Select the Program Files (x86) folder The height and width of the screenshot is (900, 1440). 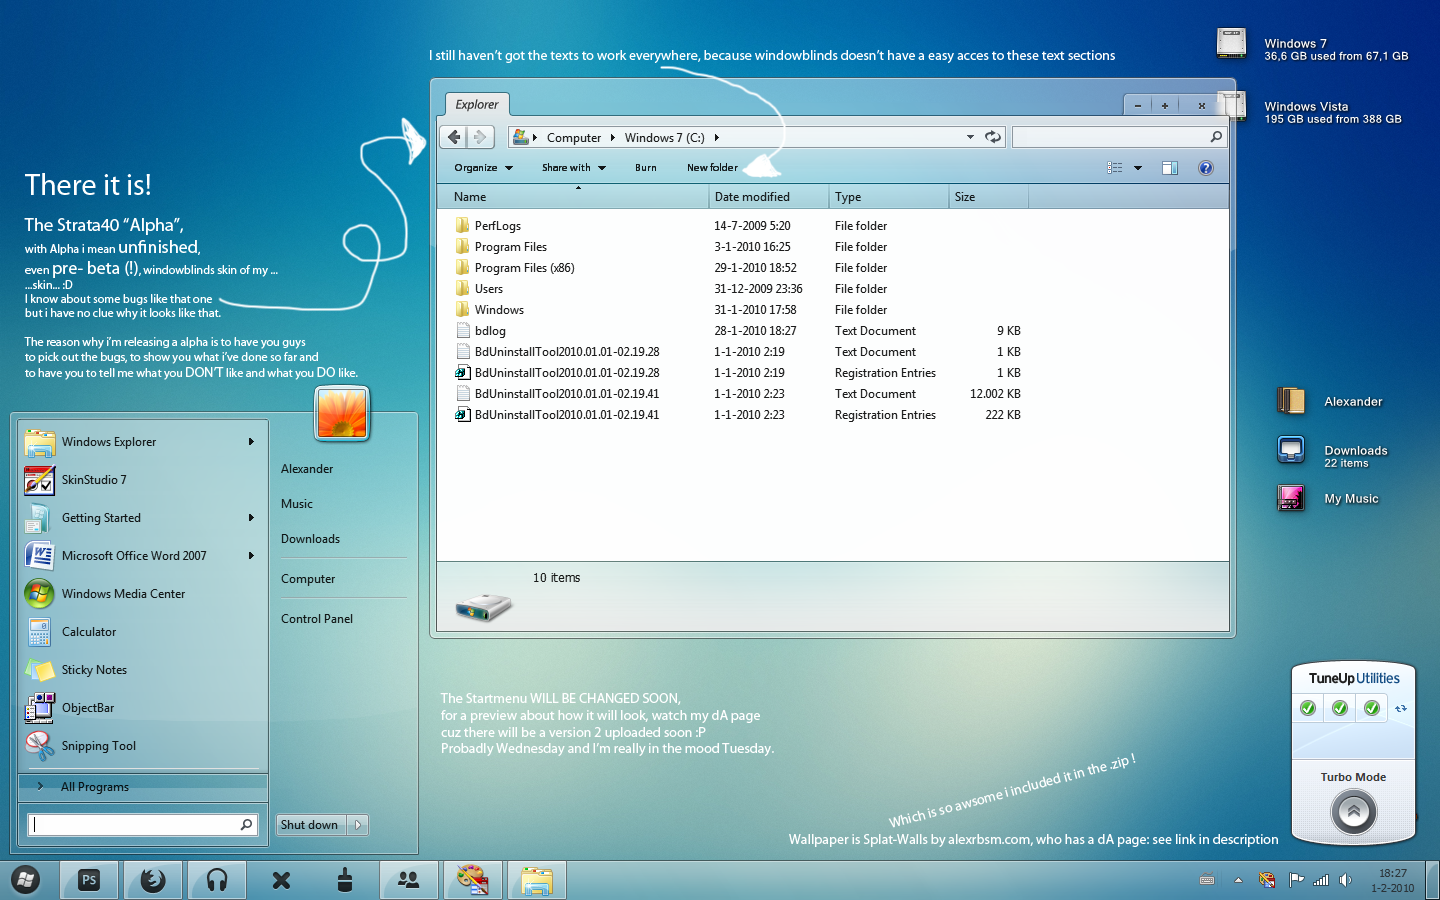coord(524,268)
